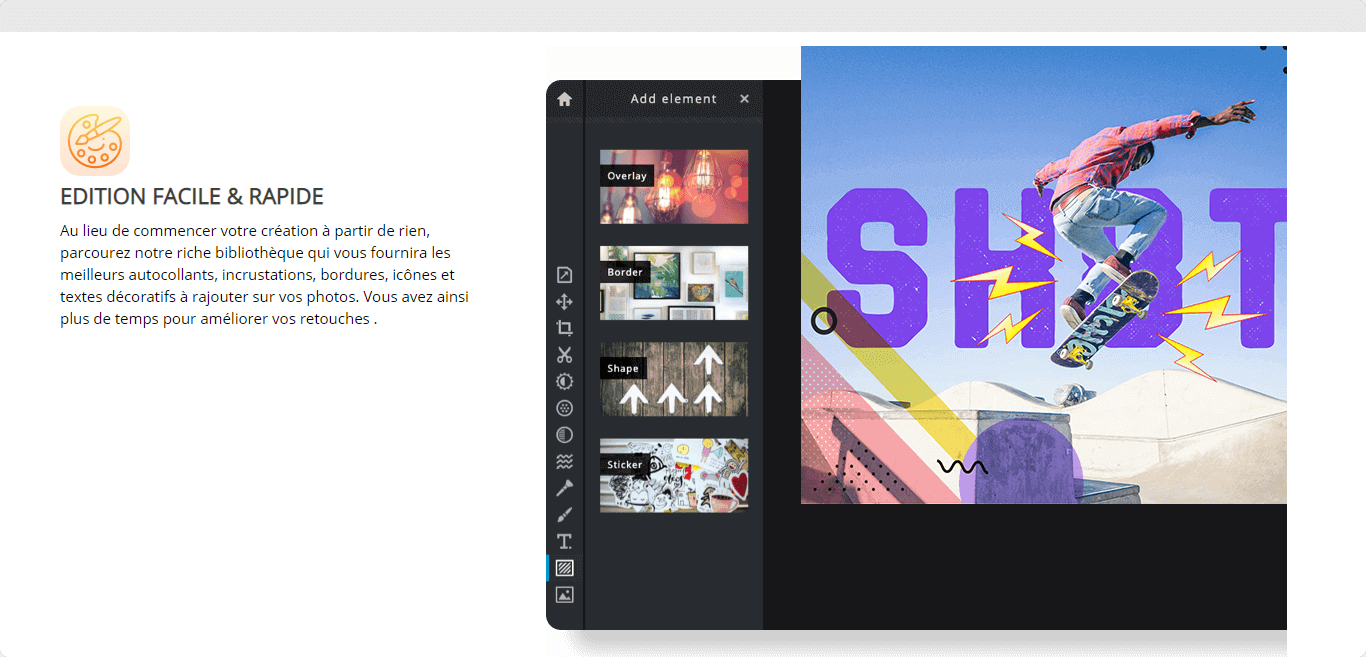This screenshot has height=657, width=1366.
Task: Open the Overlay element category
Action: pos(673,187)
